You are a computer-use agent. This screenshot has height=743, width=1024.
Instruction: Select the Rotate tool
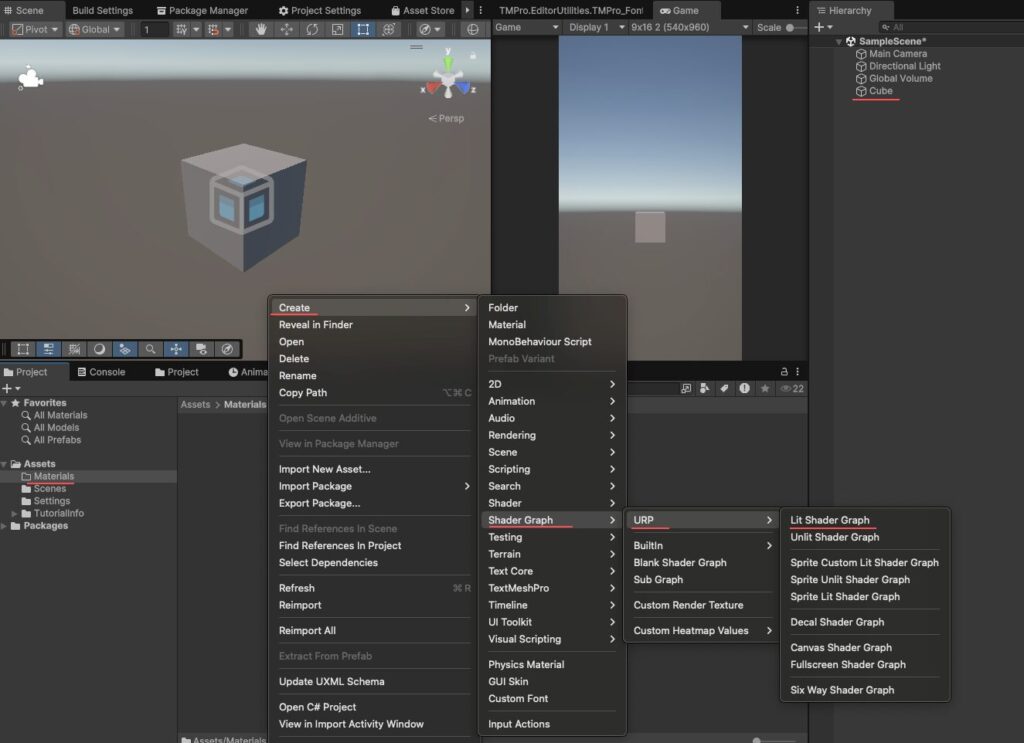click(311, 29)
